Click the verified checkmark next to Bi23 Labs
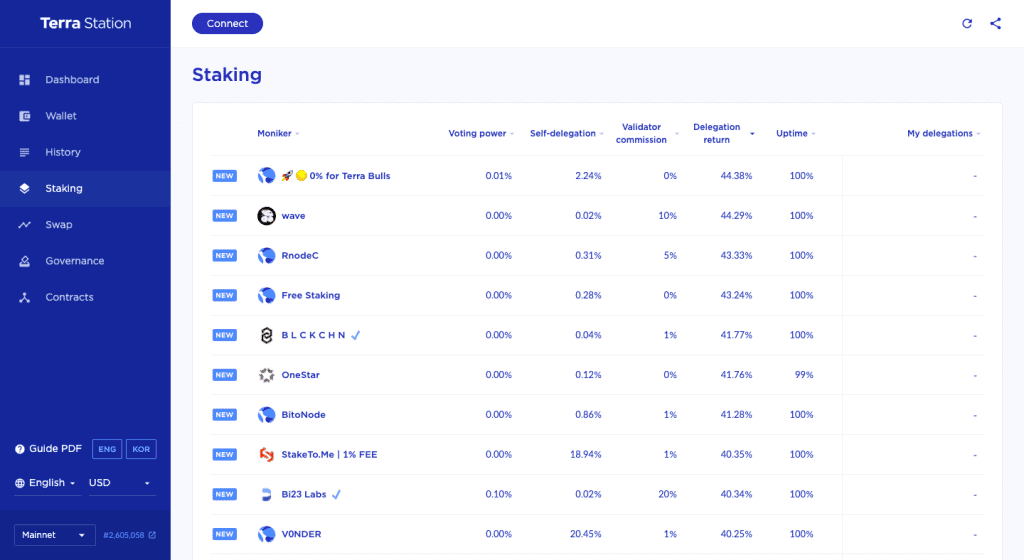The width and height of the screenshot is (1024, 560). click(336, 494)
